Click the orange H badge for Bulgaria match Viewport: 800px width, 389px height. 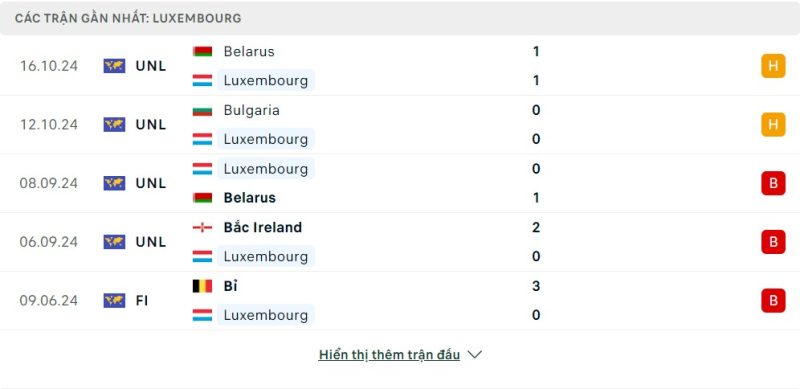773,125
